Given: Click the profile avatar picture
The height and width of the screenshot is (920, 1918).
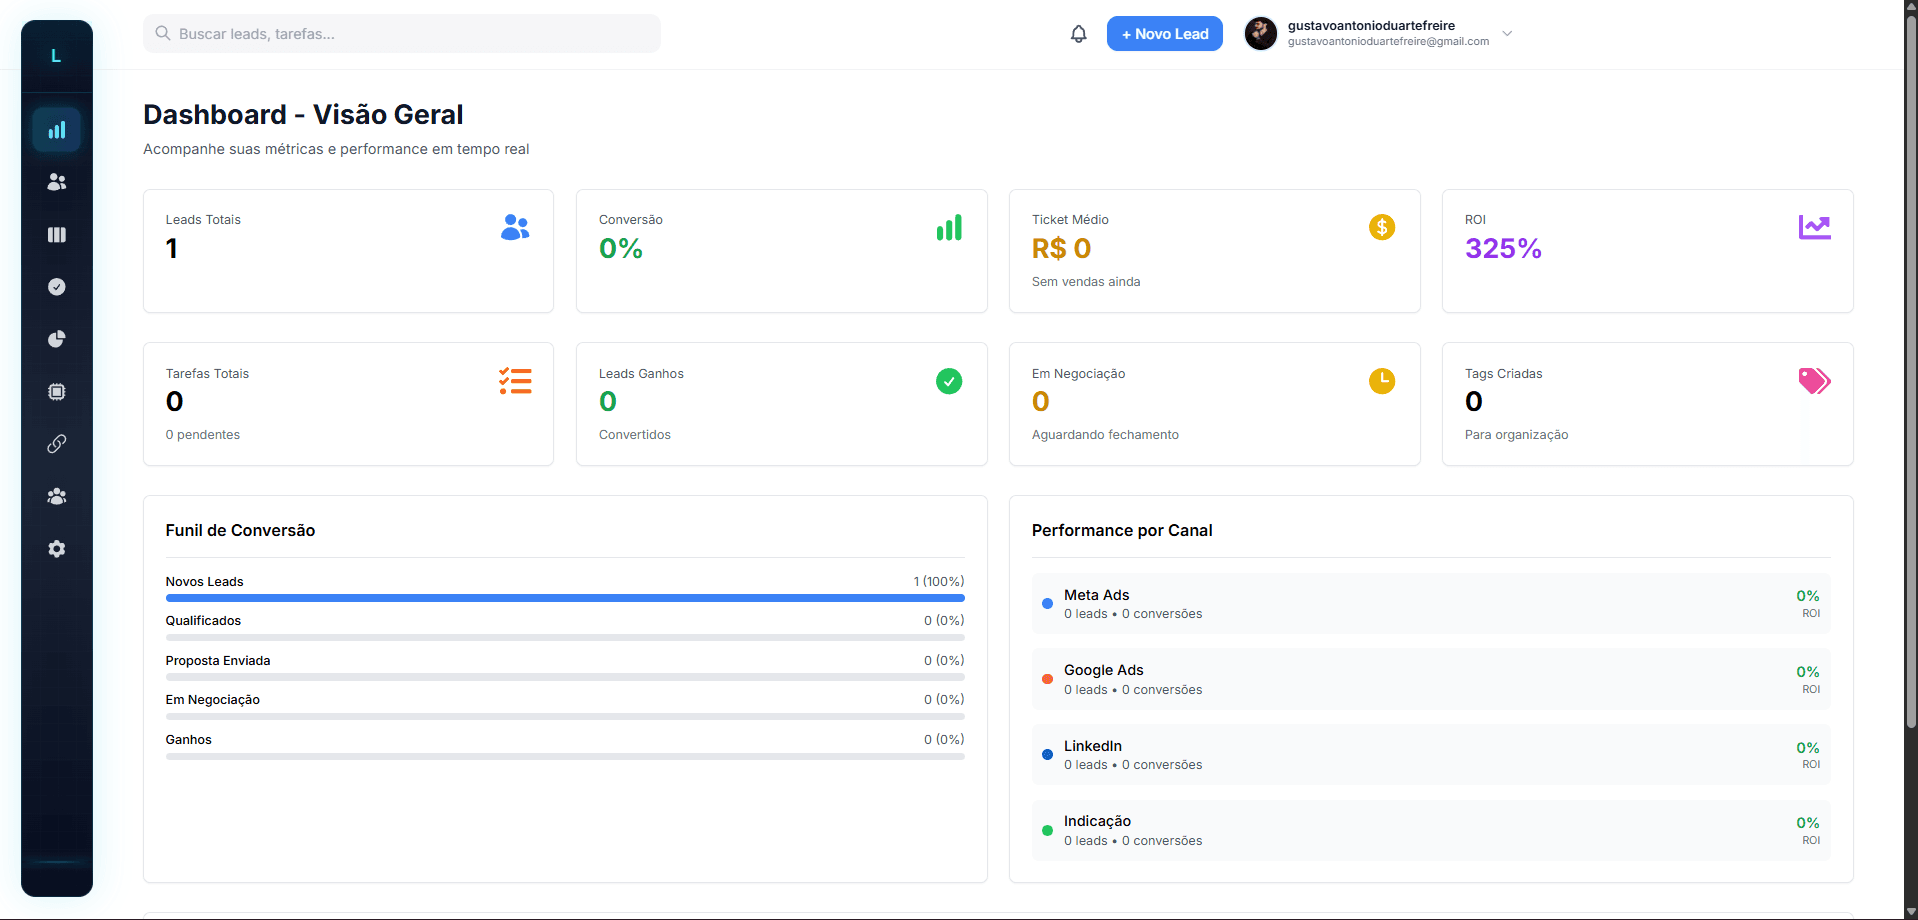Looking at the screenshot, I should (x=1260, y=33).
